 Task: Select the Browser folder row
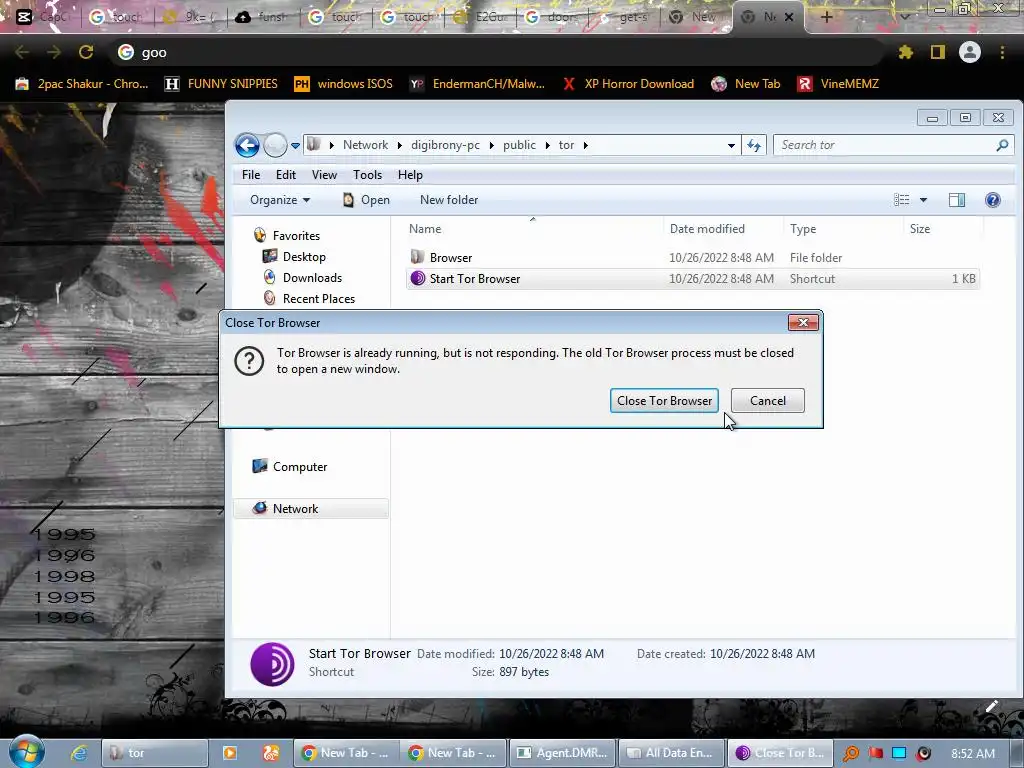click(692, 257)
